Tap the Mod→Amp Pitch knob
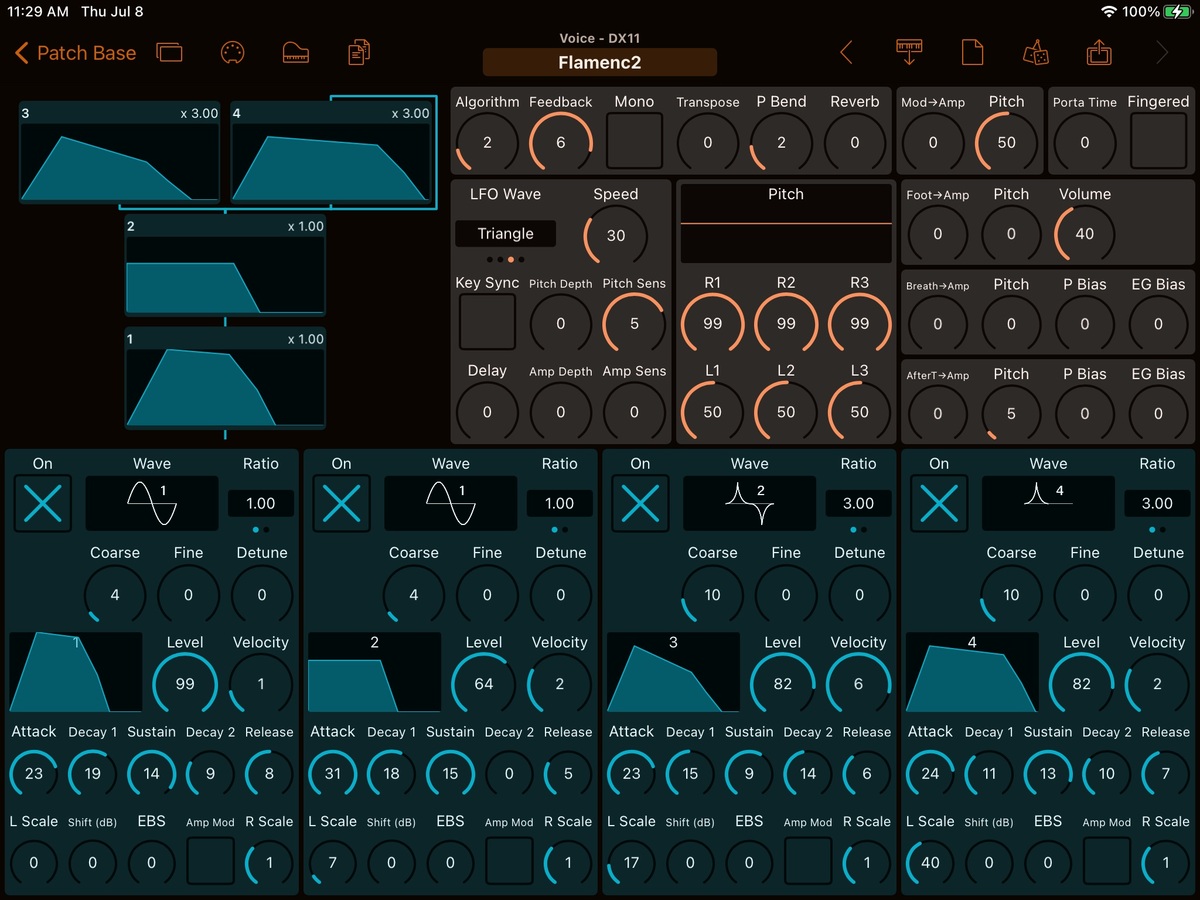Image resolution: width=1200 pixels, height=900 pixels. pos(1006,142)
